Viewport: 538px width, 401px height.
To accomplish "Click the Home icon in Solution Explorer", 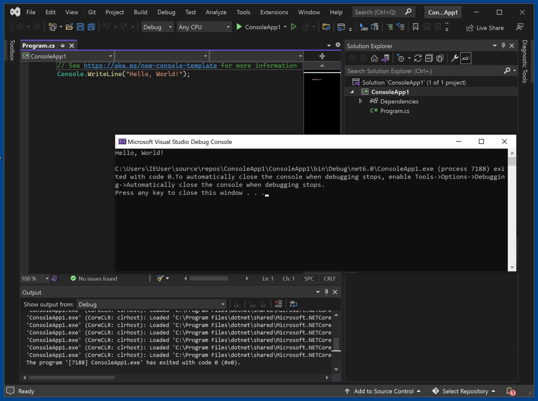I will click(374, 58).
